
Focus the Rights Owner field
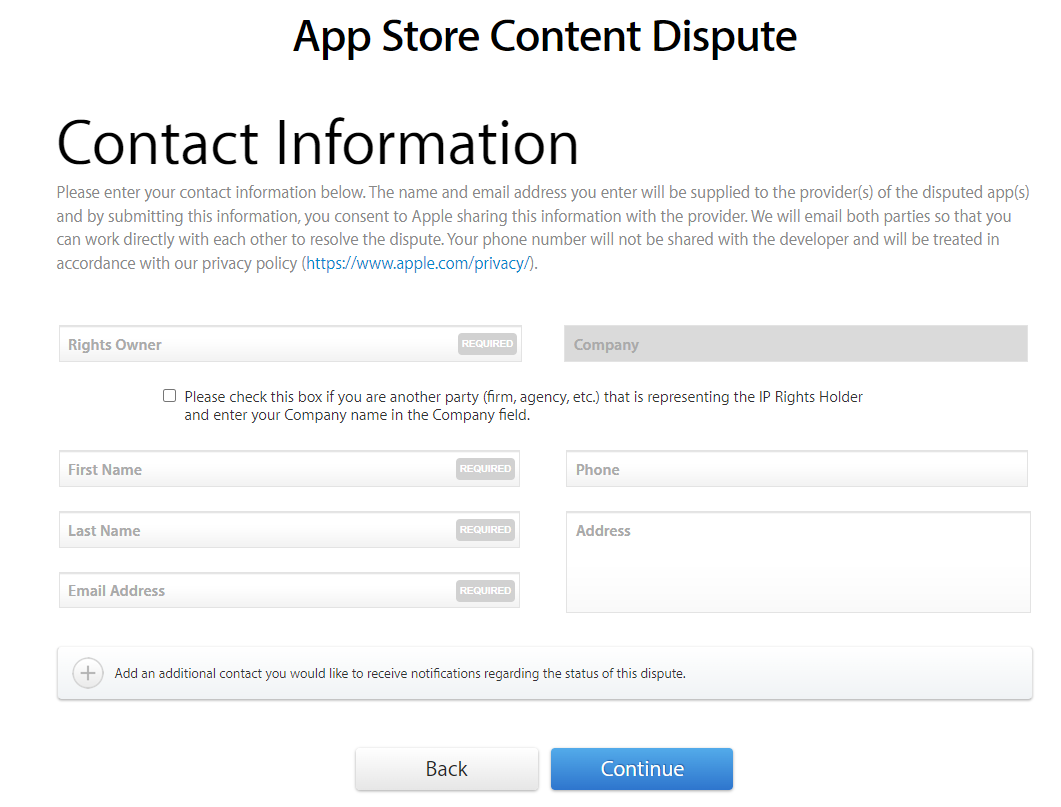pyautogui.click(x=290, y=344)
